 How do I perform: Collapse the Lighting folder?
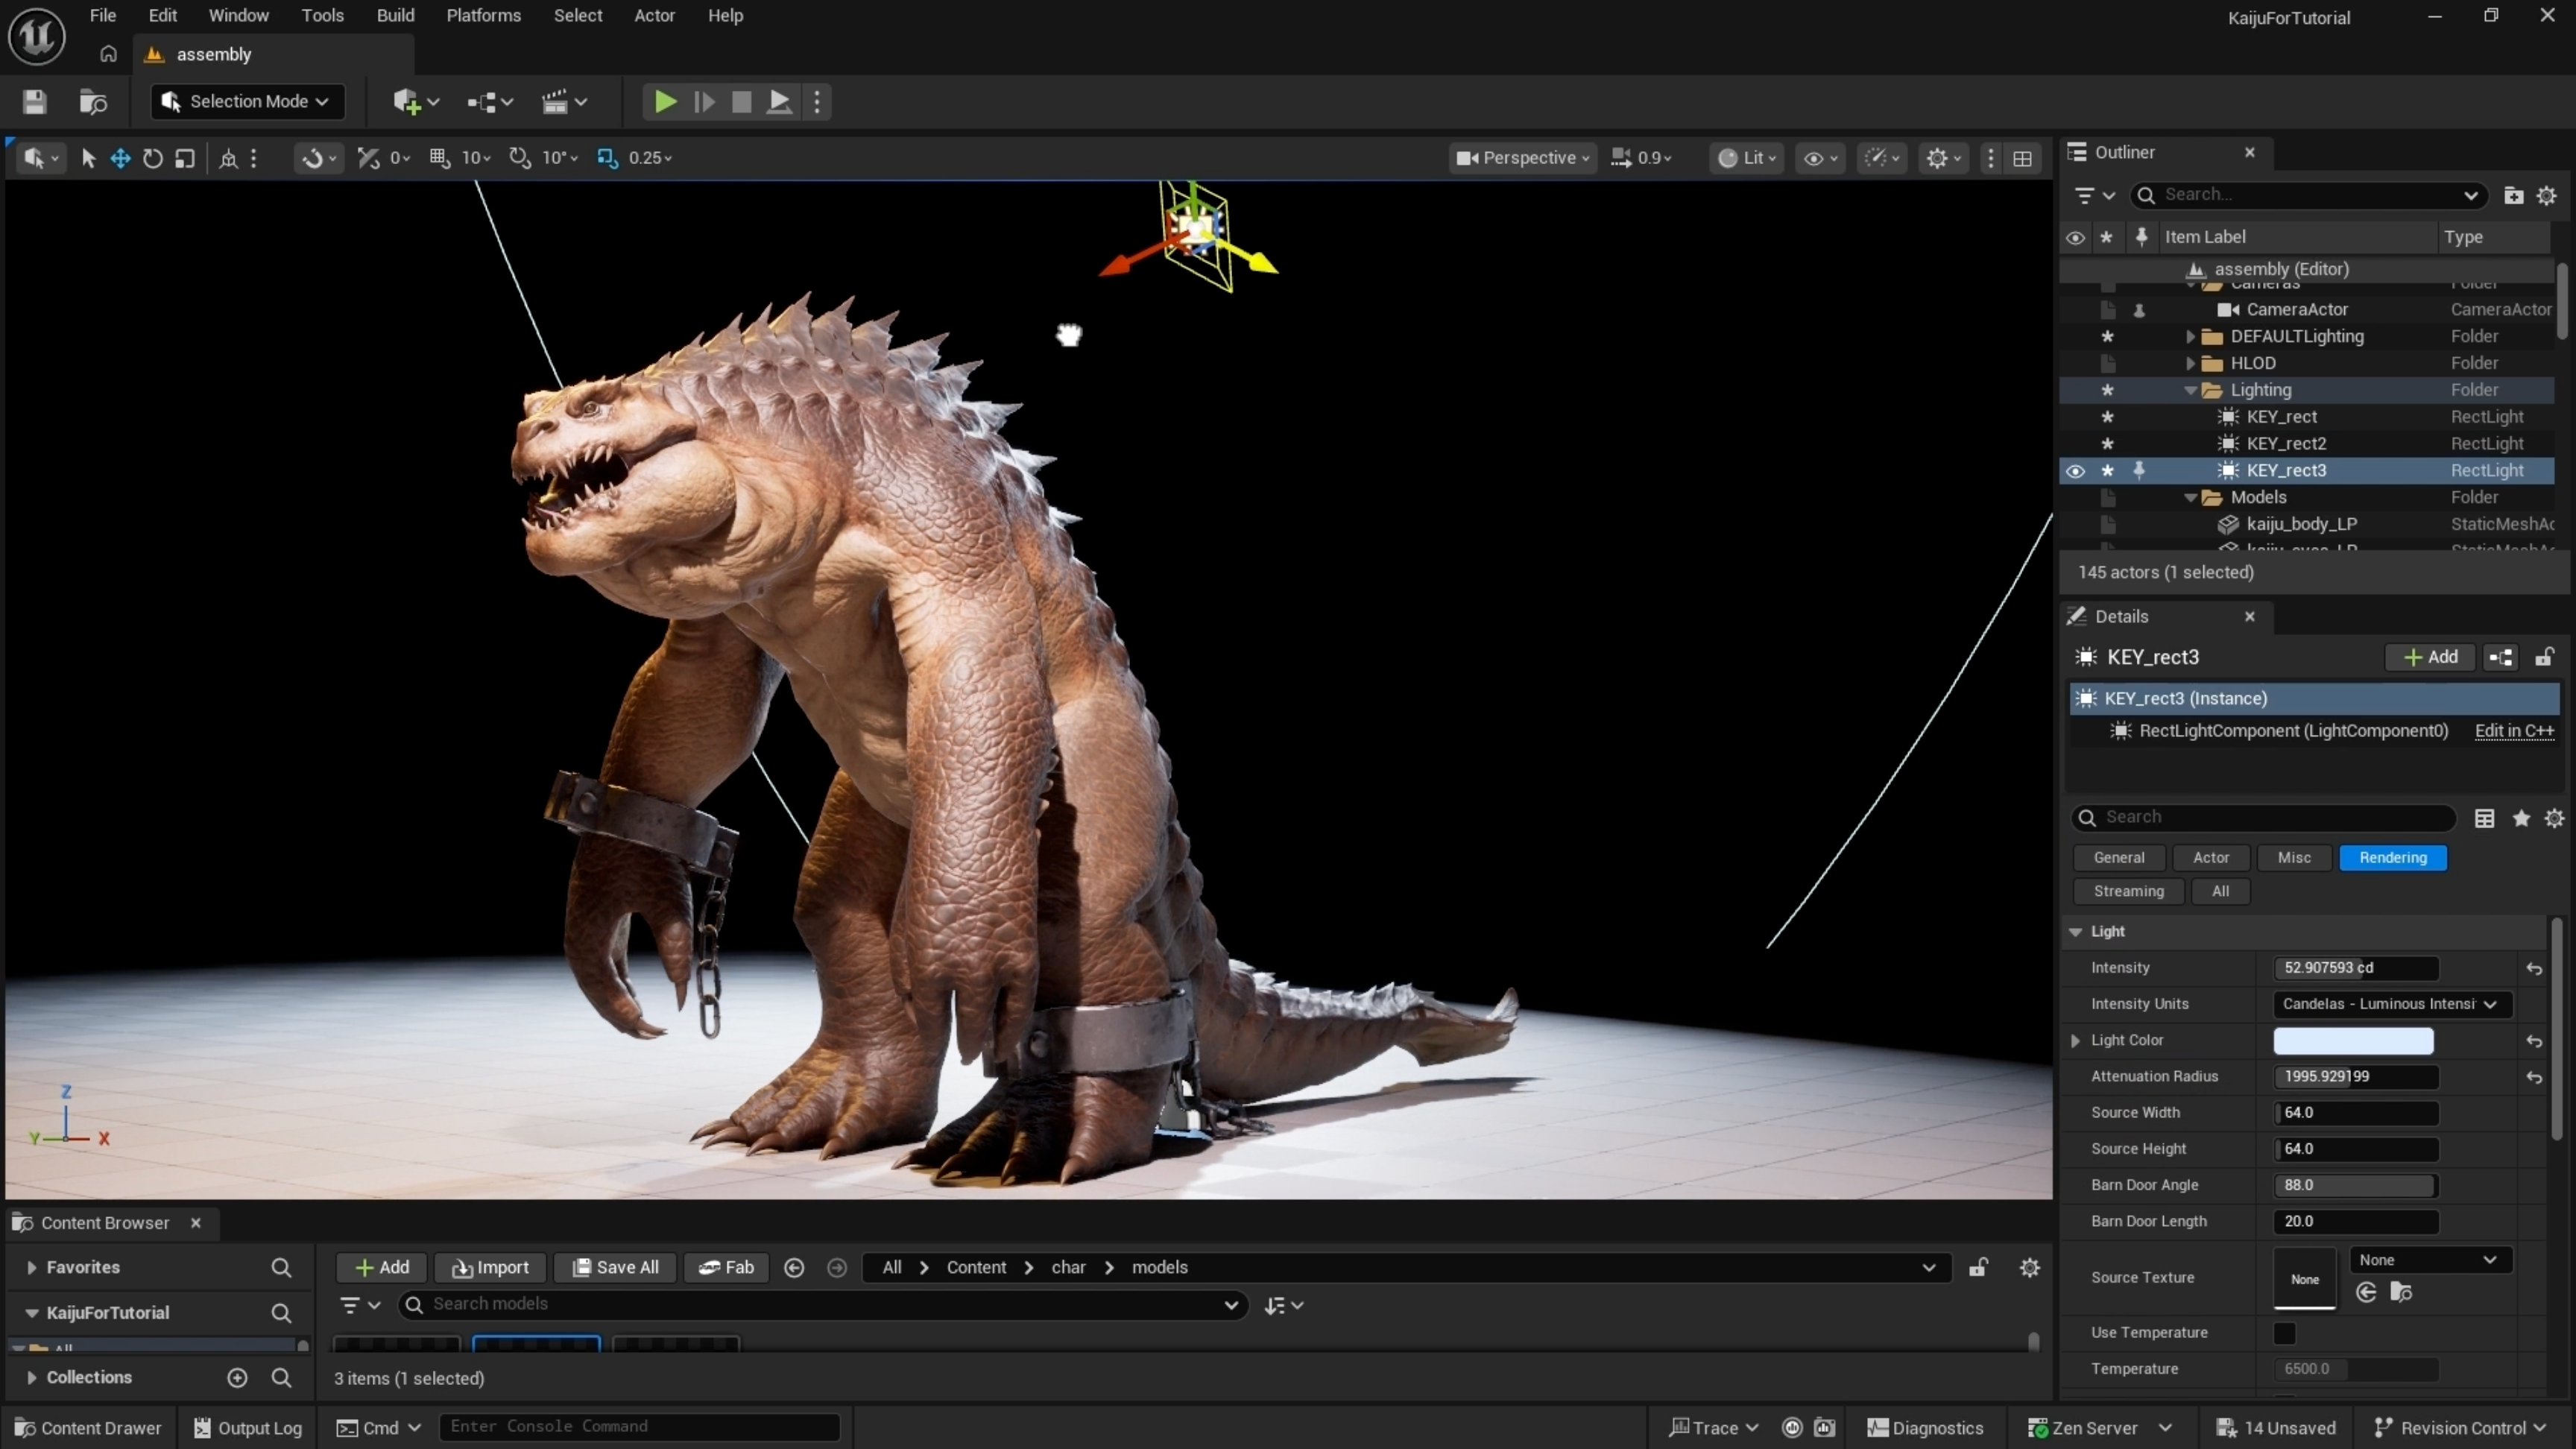coord(2191,391)
